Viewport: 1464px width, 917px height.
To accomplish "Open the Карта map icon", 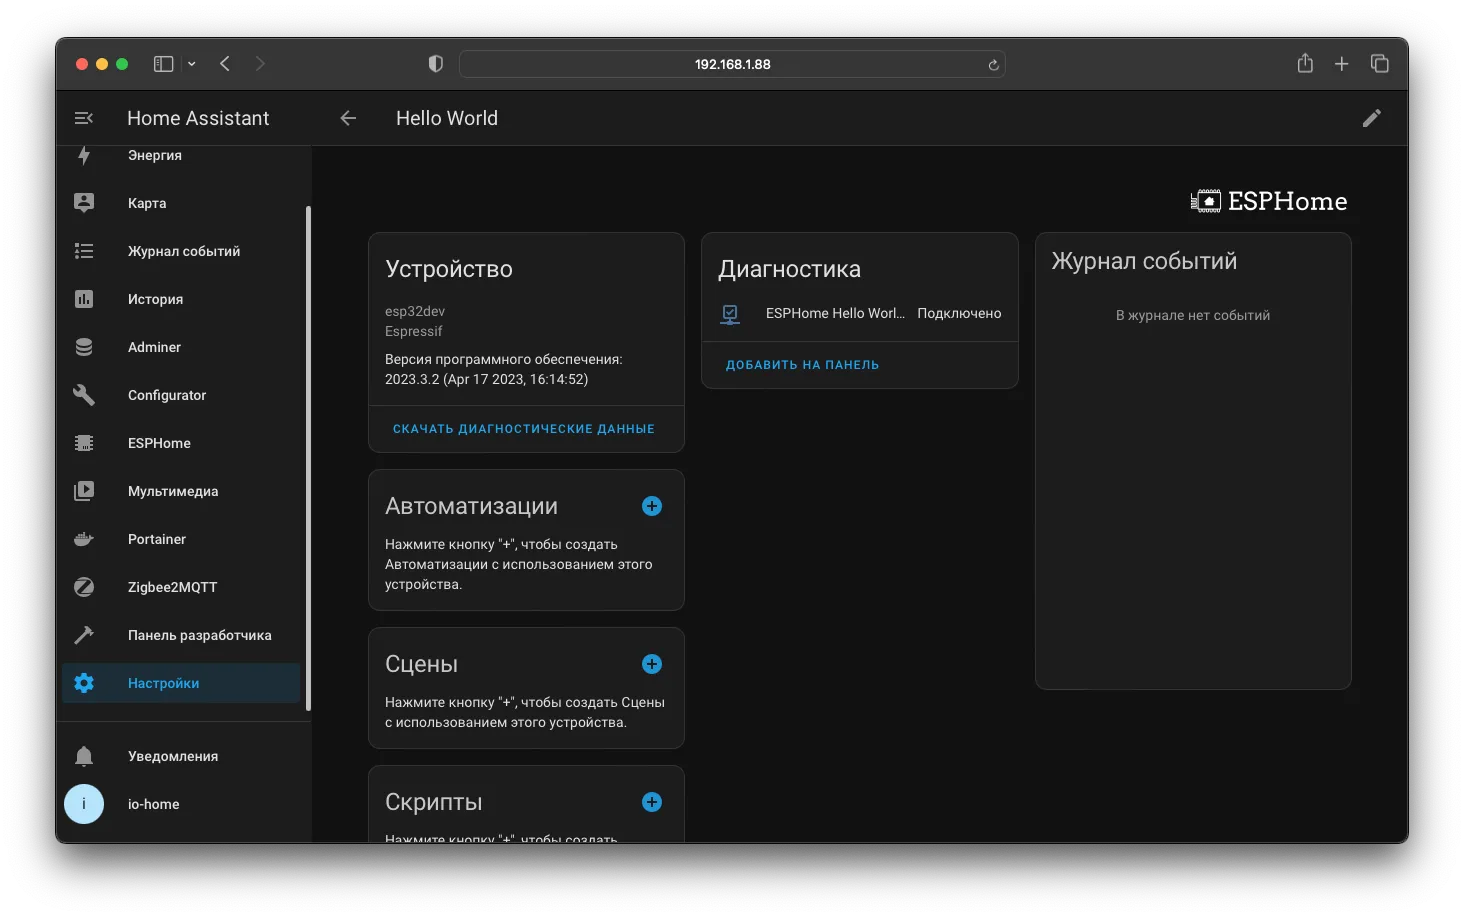I will click(x=84, y=203).
